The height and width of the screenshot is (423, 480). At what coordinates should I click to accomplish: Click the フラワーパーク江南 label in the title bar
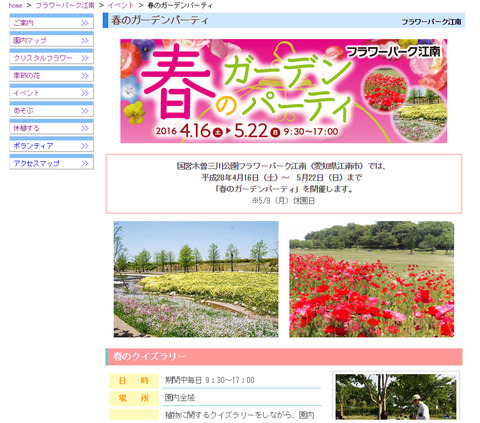(x=431, y=22)
